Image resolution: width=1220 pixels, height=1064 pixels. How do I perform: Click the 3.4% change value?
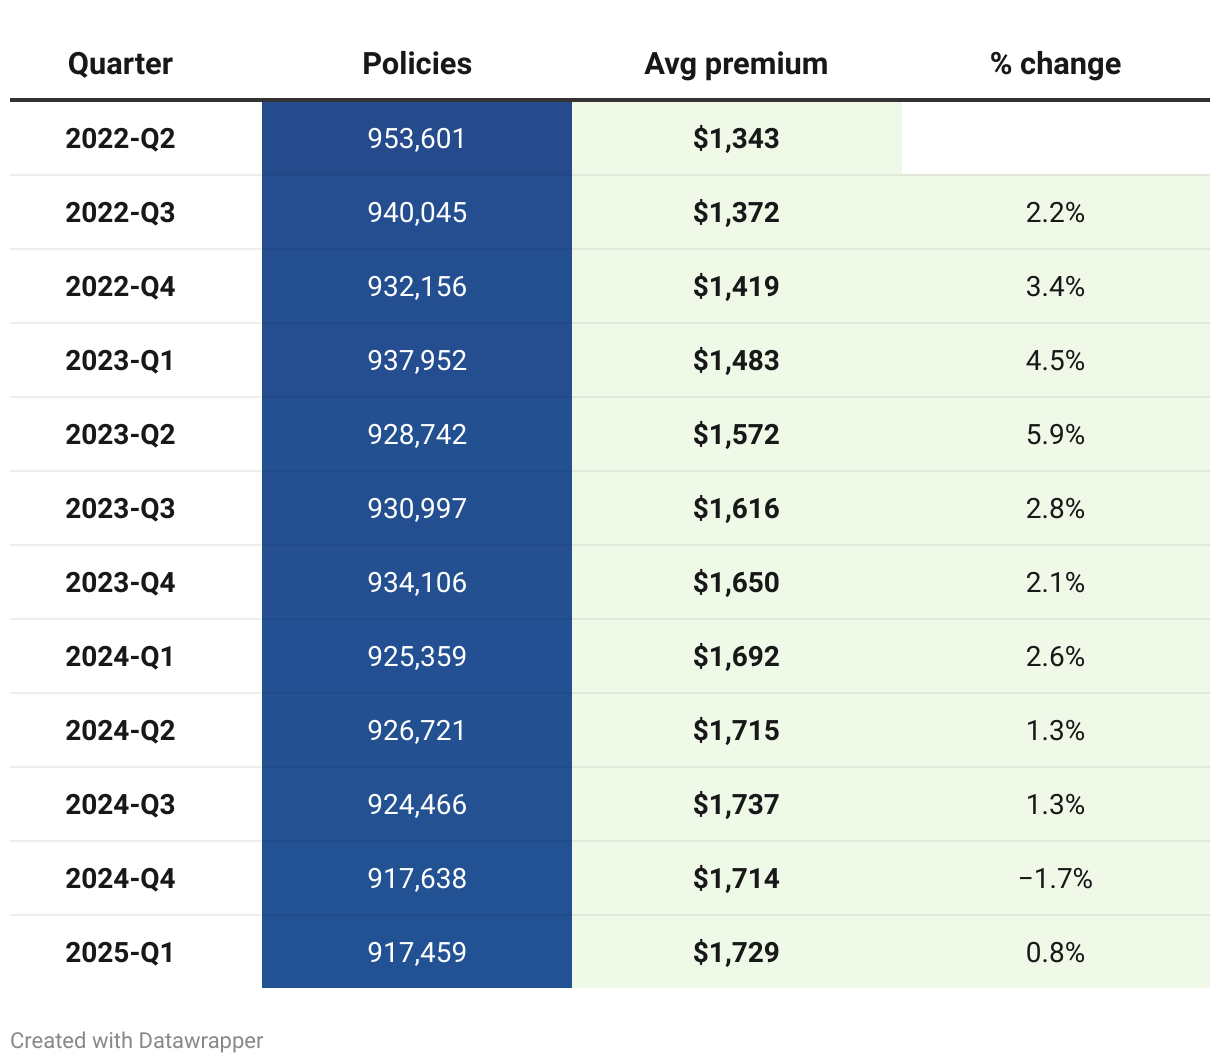[1055, 286]
